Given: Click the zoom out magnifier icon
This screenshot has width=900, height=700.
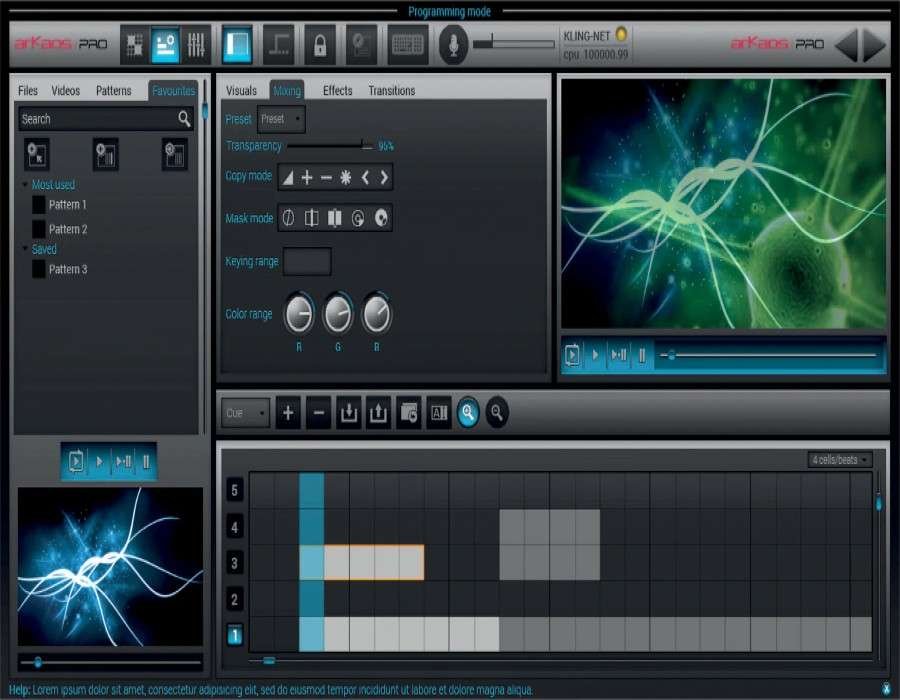Looking at the screenshot, I should pos(497,413).
